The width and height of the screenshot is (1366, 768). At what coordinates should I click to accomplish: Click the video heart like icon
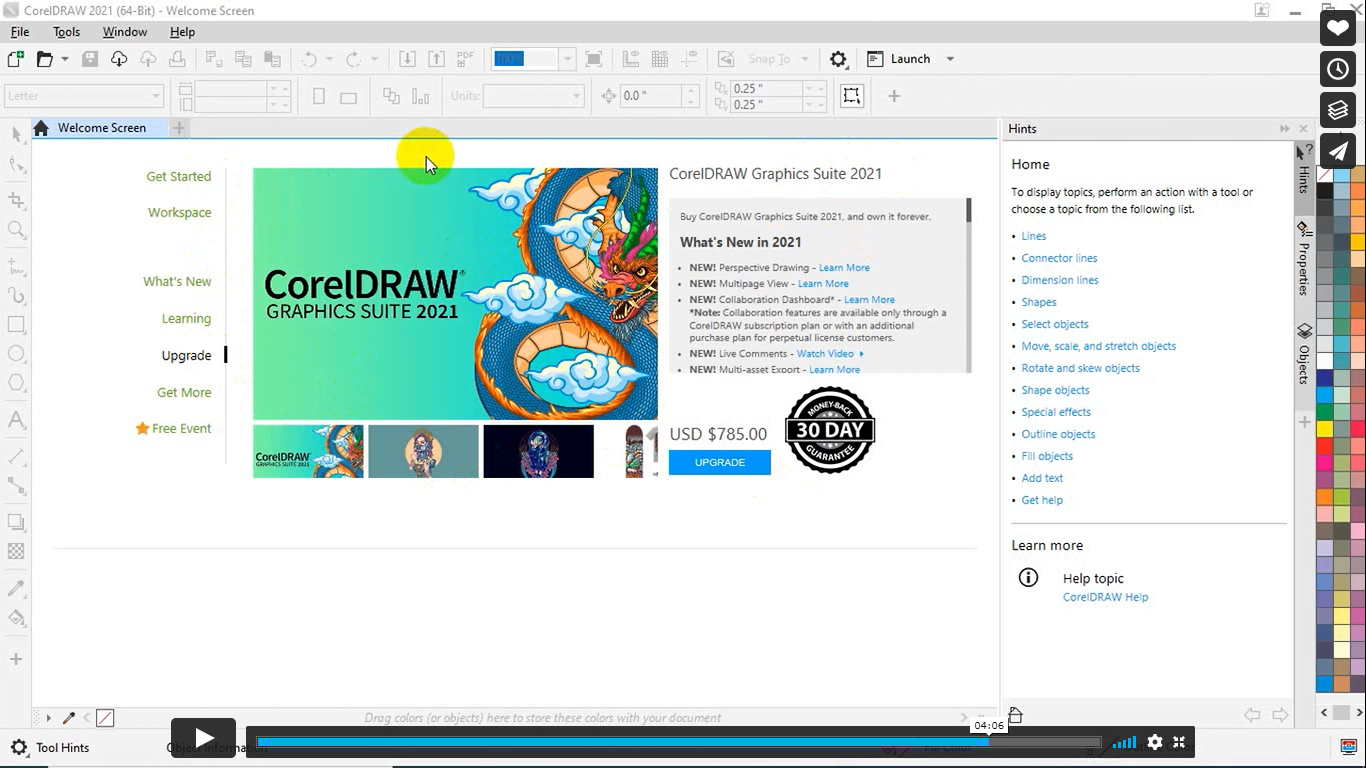[1338, 28]
